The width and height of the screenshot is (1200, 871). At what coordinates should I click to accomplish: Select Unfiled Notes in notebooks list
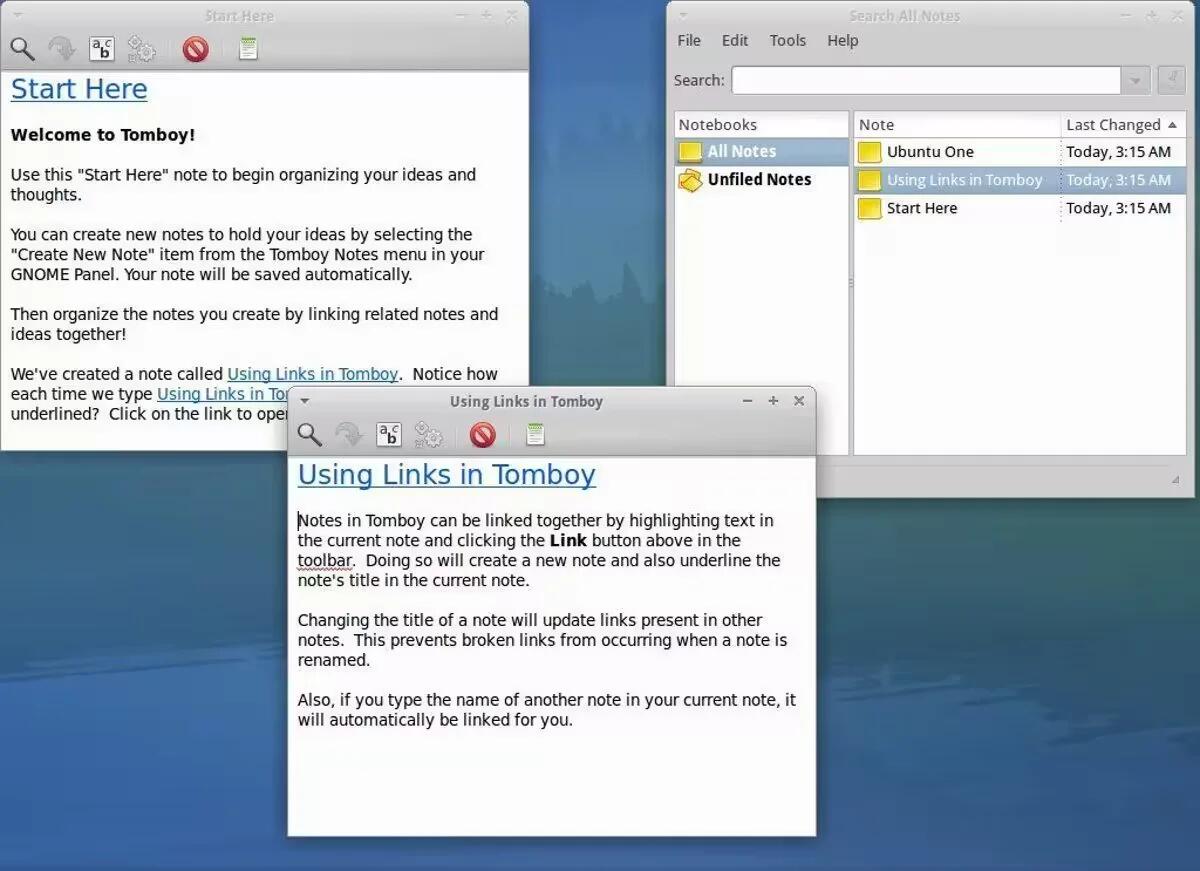762,180
